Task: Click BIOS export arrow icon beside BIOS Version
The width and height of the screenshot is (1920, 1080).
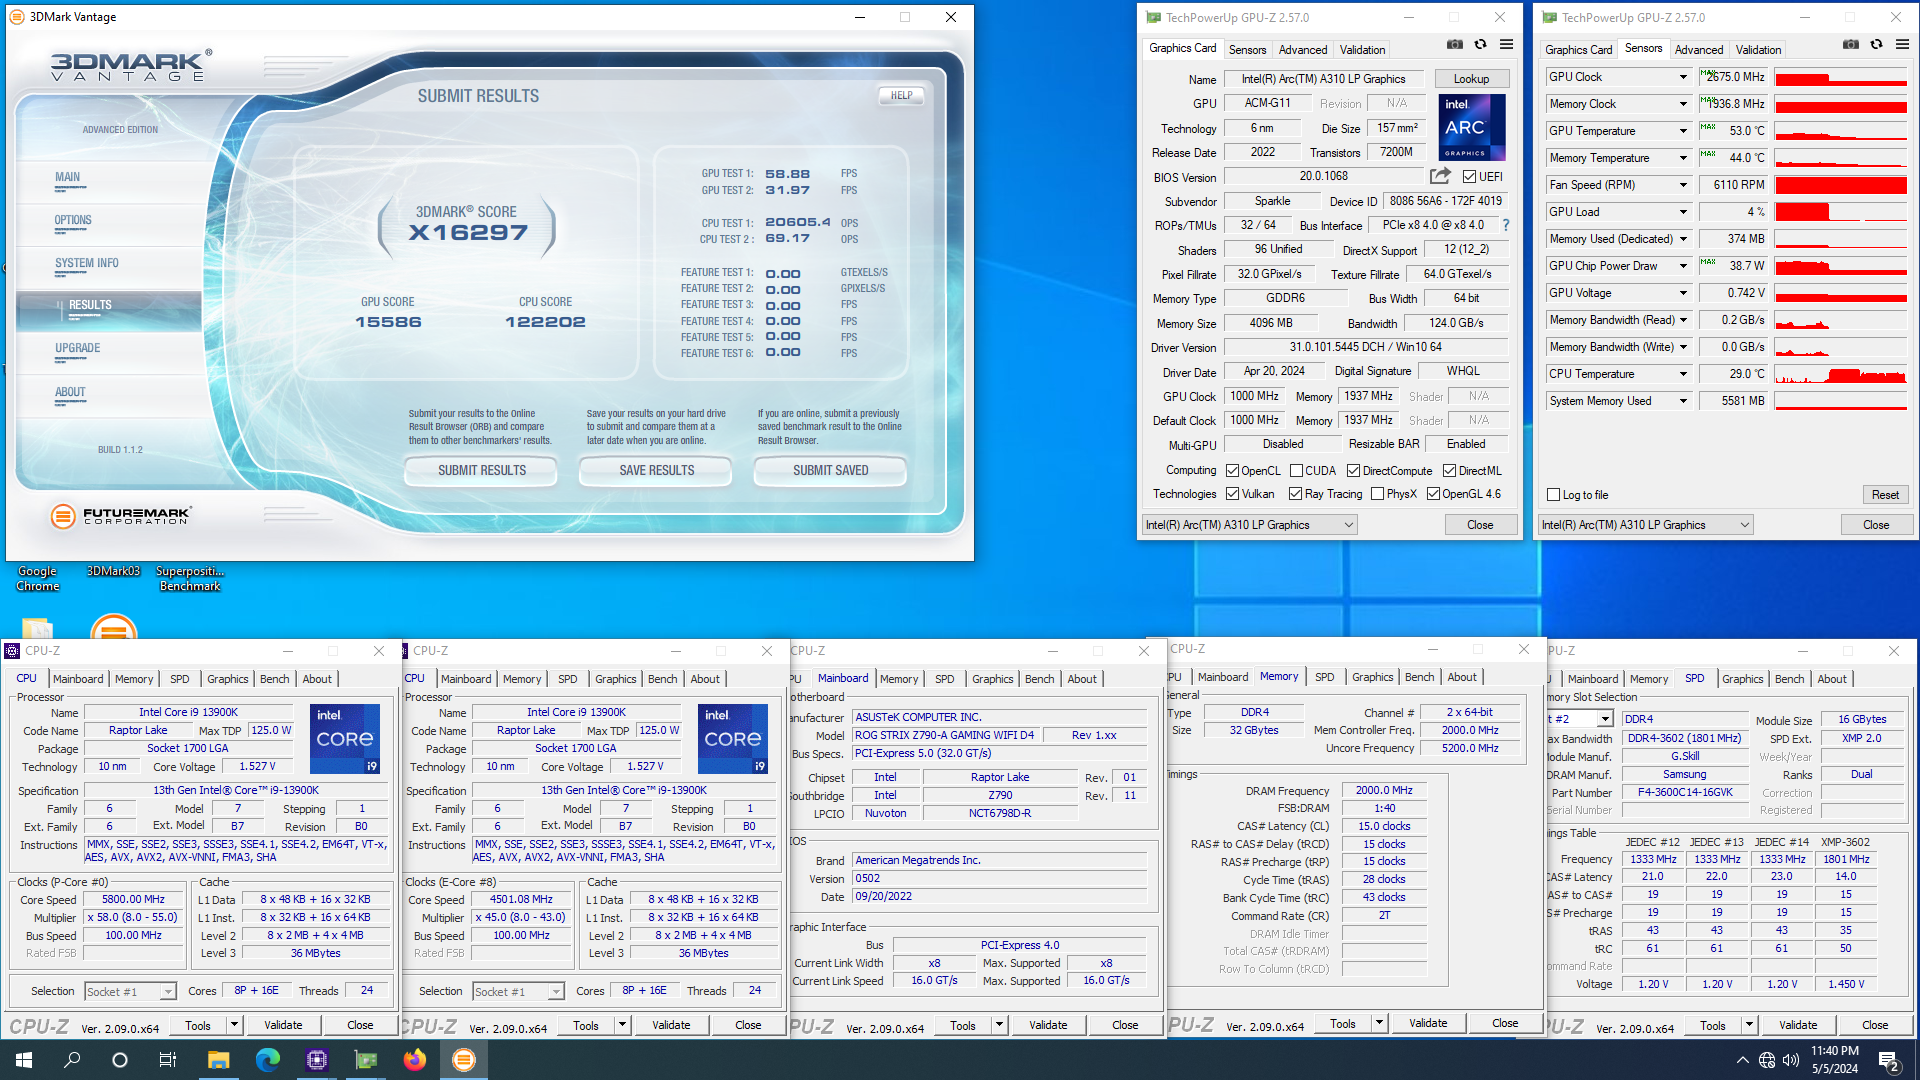Action: [x=1440, y=176]
